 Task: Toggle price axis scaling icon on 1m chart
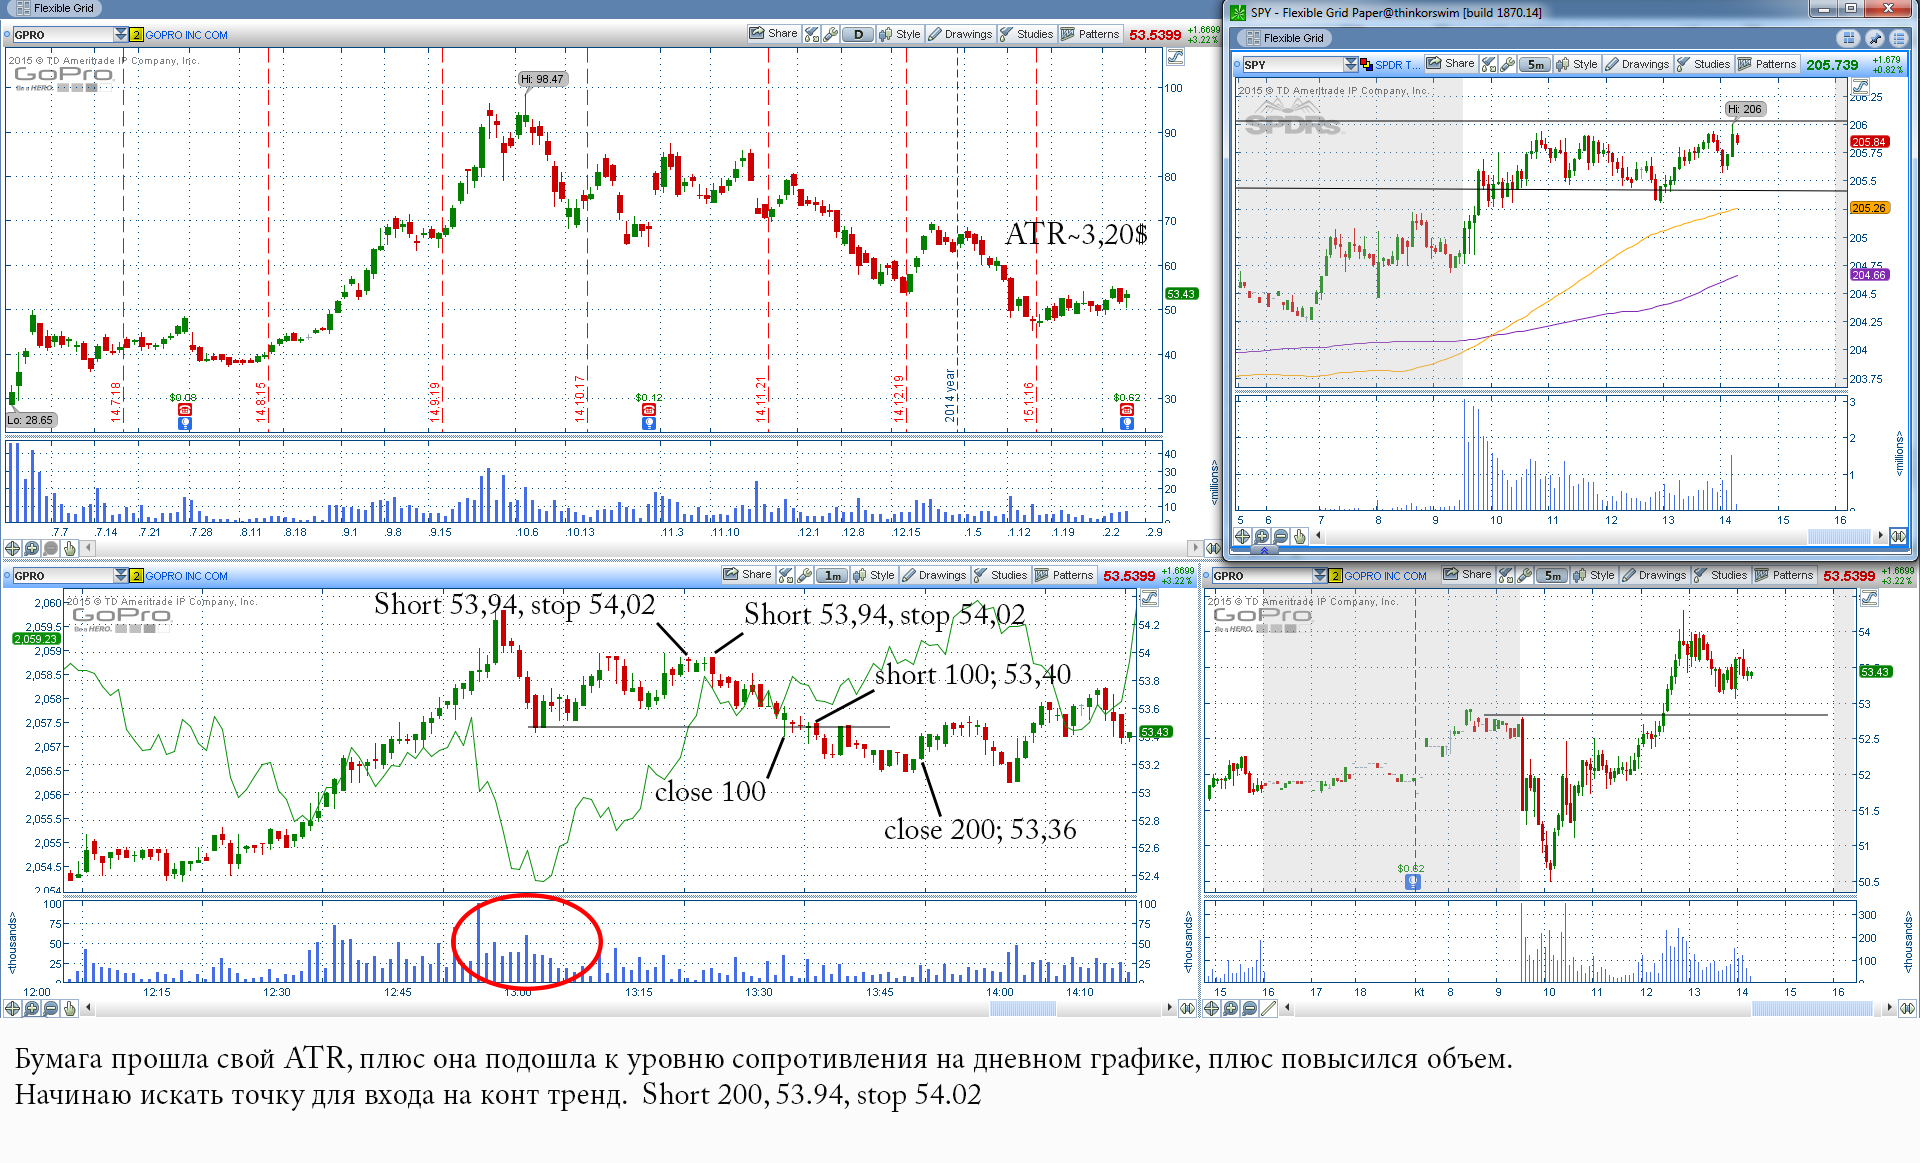click(1149, 598)
